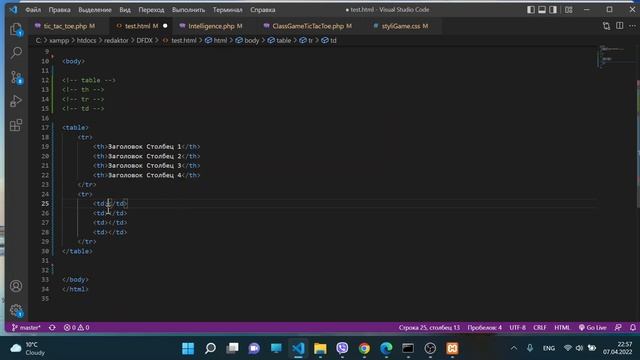Open the body breadcrumb symbol
Viewport: 640px width, 360px height.
click(247, 40)
